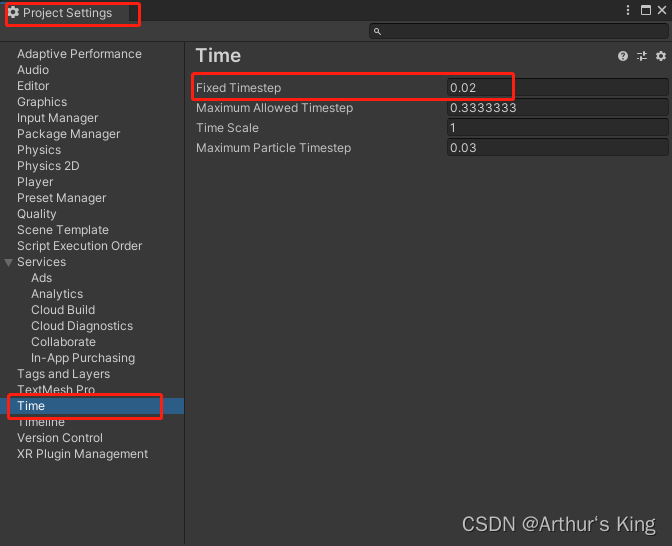
Task: Click the Fixed Timestep value field
Action: [x=557, y=88]
